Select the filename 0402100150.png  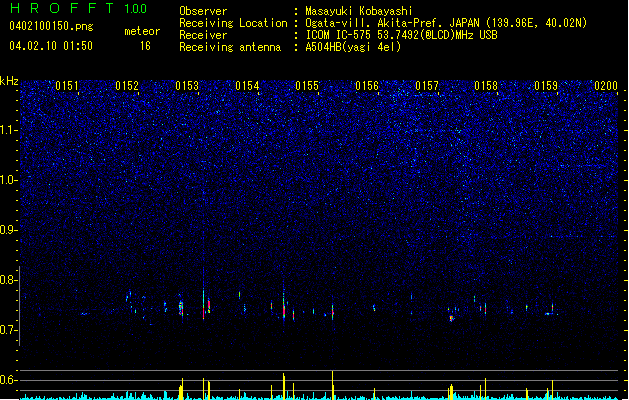click(51, 26)
